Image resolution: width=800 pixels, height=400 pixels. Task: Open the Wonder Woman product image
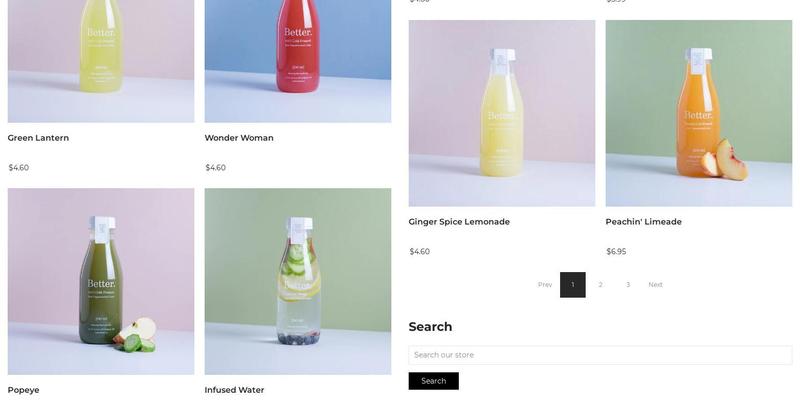coord(298,61)
